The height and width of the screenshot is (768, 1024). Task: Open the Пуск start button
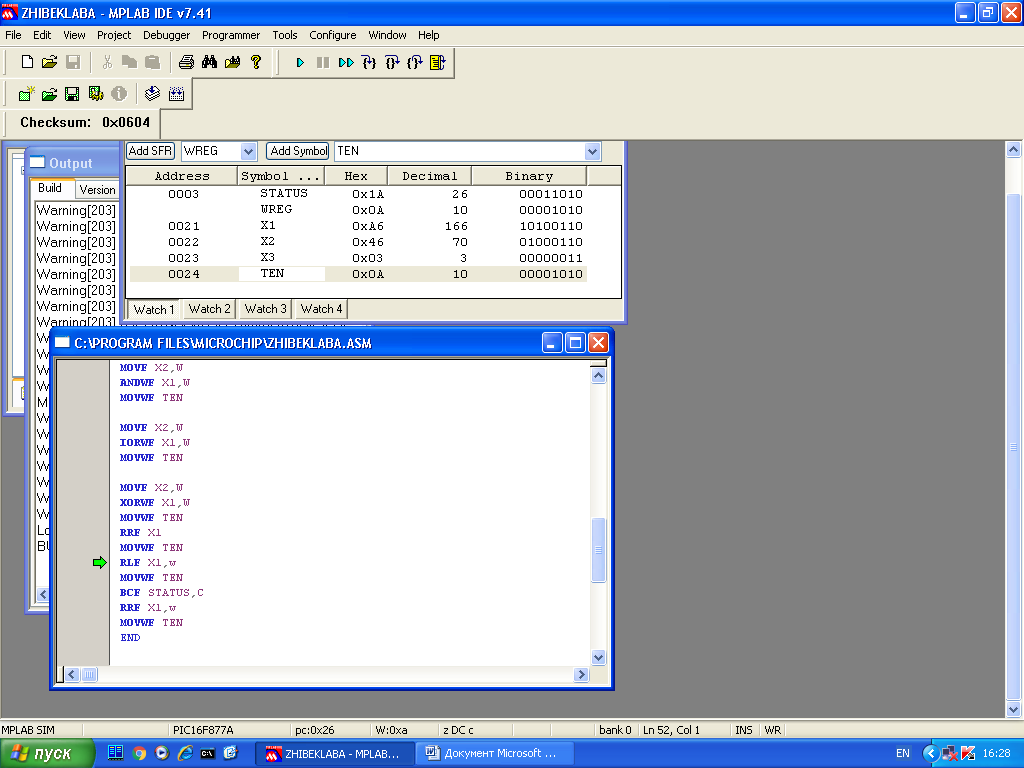pos(47,754)
